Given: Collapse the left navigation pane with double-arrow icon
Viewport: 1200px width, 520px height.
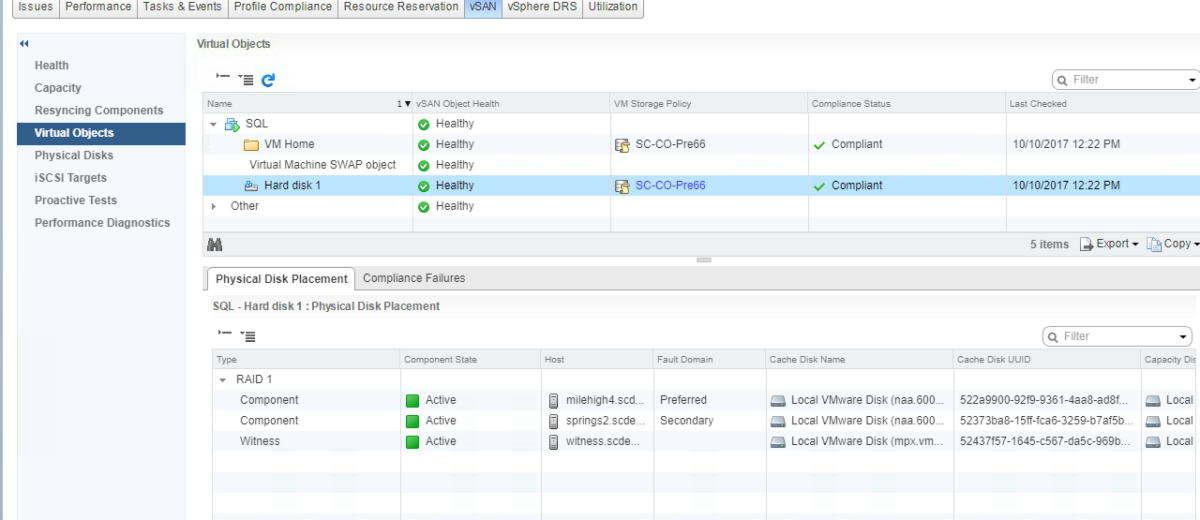Looking at the screenshot, I should pyautogui.click(x=24, y=44).
